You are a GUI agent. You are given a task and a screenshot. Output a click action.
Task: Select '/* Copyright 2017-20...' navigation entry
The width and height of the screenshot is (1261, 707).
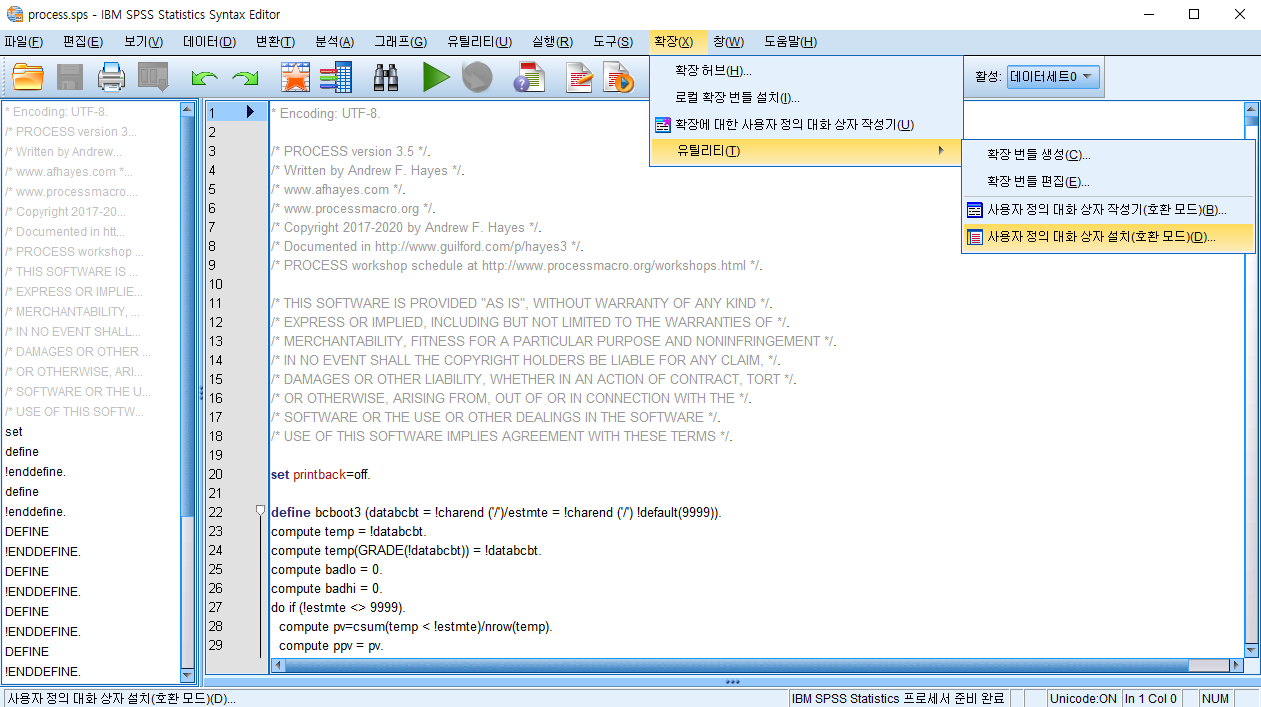click(x=66, y=212)
